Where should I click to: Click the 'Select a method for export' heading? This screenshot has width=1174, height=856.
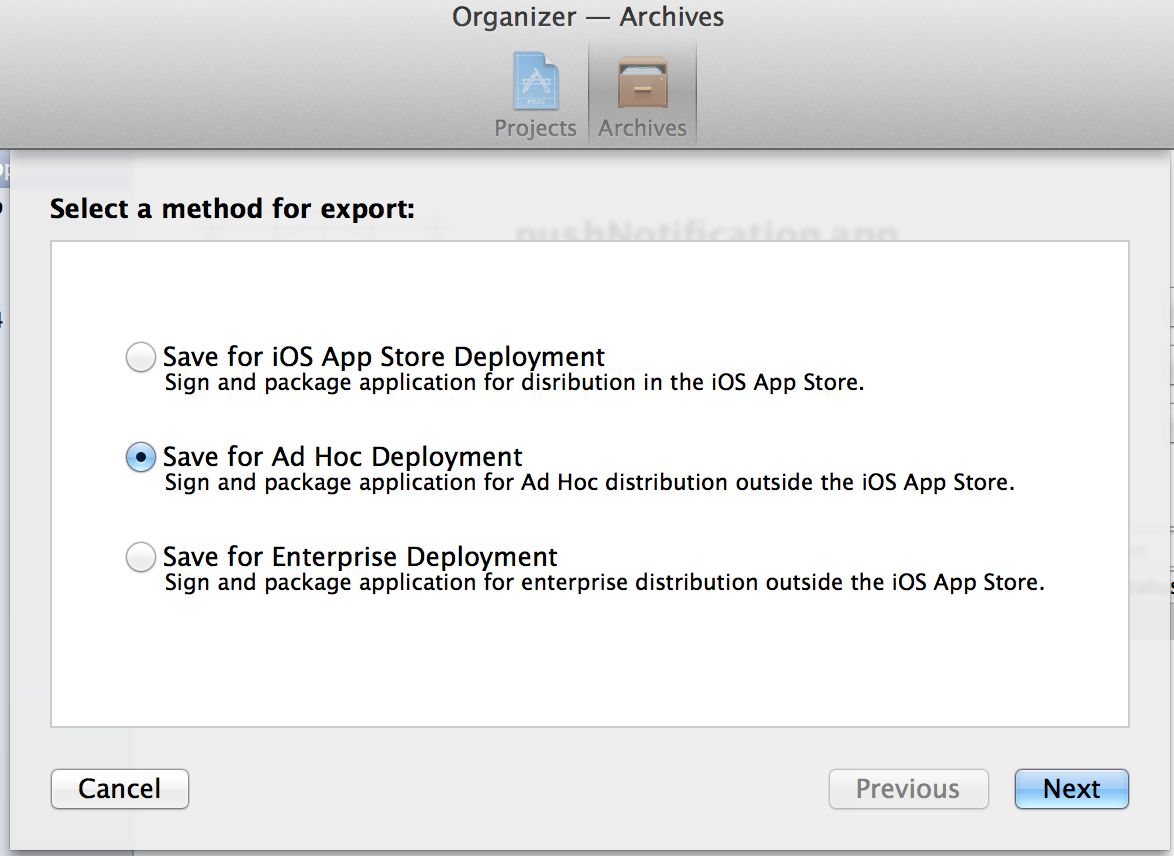click(x=232, y=208)
